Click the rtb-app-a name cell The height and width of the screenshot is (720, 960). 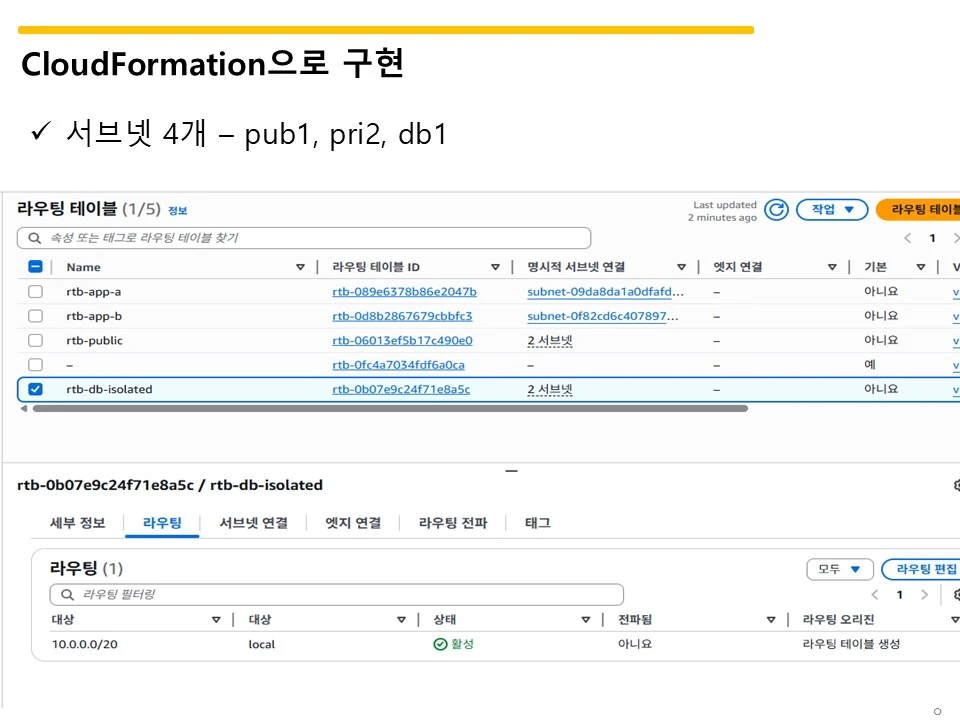pos(94,292)
